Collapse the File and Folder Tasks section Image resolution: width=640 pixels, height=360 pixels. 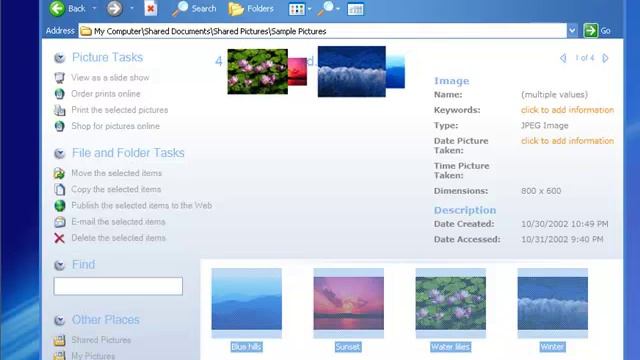[60, 153]
